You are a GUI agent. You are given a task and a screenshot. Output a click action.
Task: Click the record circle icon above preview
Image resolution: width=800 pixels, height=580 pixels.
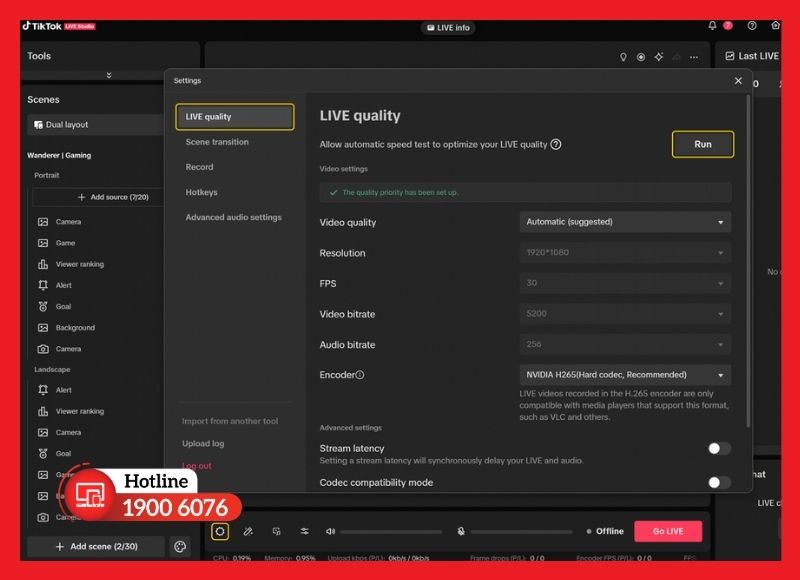point(641,57)
